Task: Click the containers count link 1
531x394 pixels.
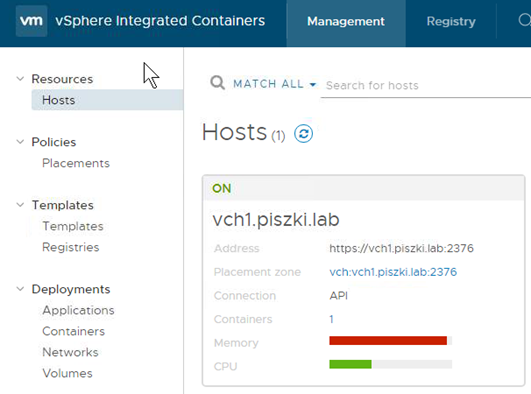Action: pyautogui.click(x=332, y=319)
